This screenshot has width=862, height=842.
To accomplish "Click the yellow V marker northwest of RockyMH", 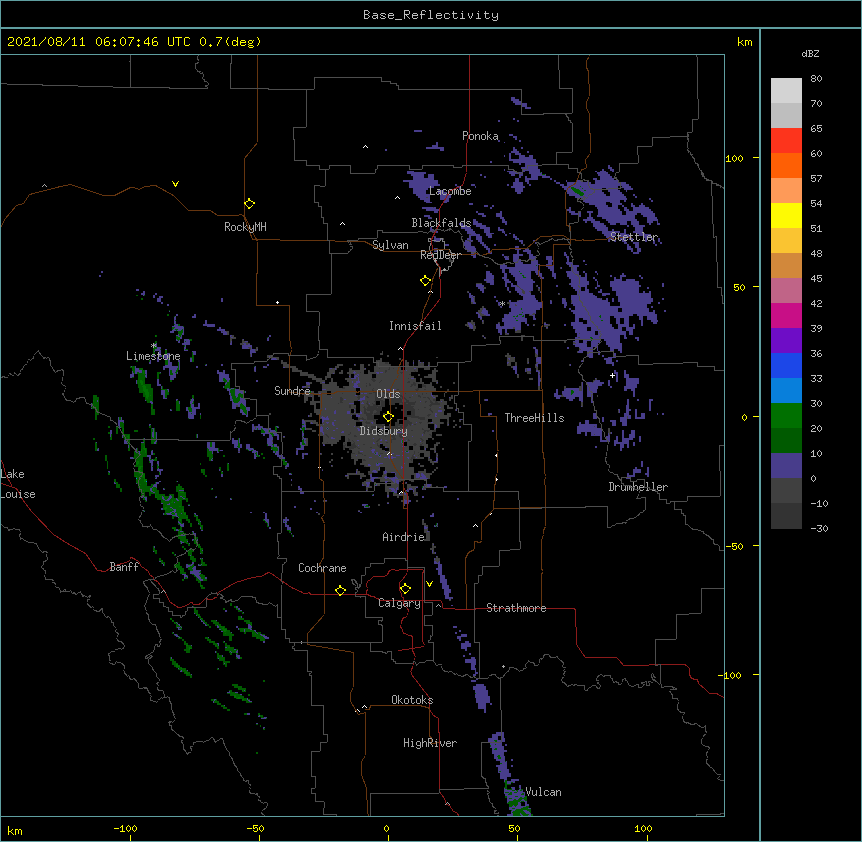I will pos(175,184).
